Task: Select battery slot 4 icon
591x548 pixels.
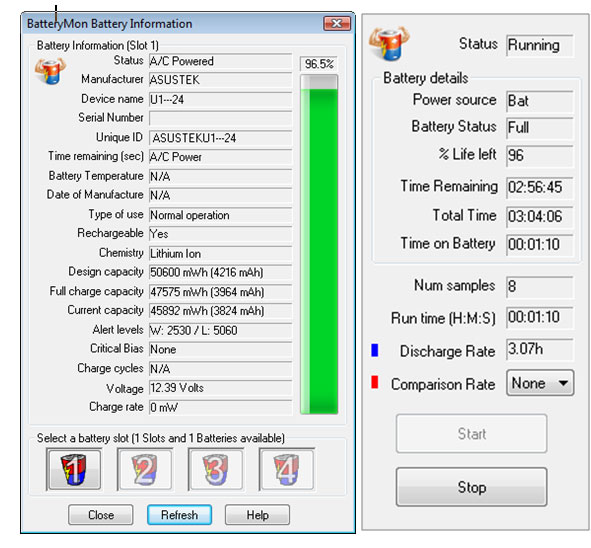Action: tap(286, 469)
